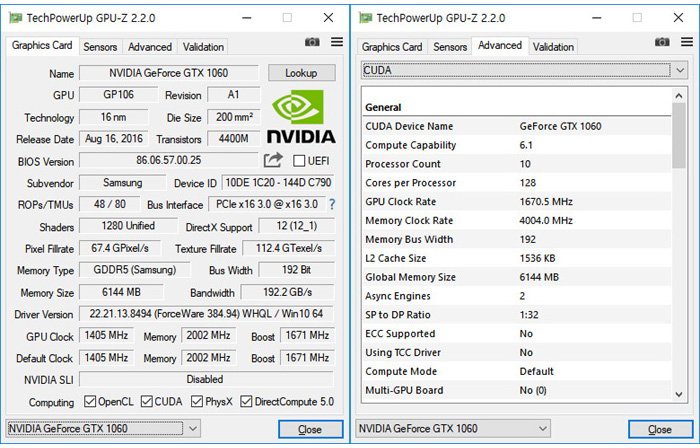Toggle the CUDA computing checkbox

[x=146, y=401]
